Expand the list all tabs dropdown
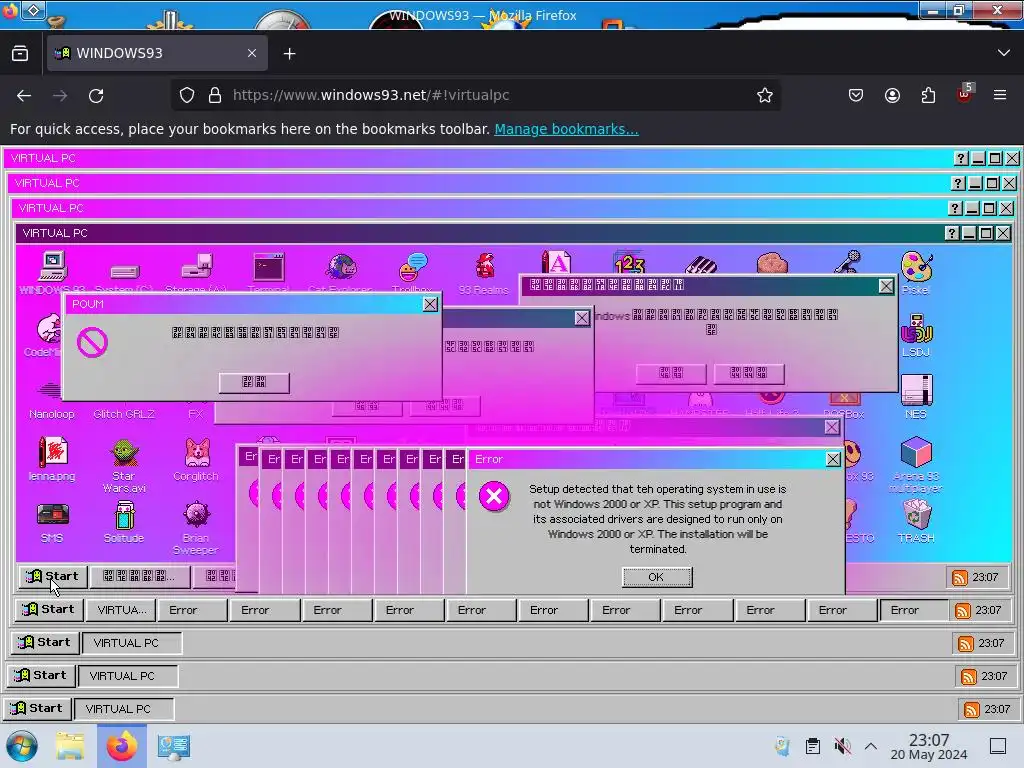The image size is (1024, 768). (1004, 53)
